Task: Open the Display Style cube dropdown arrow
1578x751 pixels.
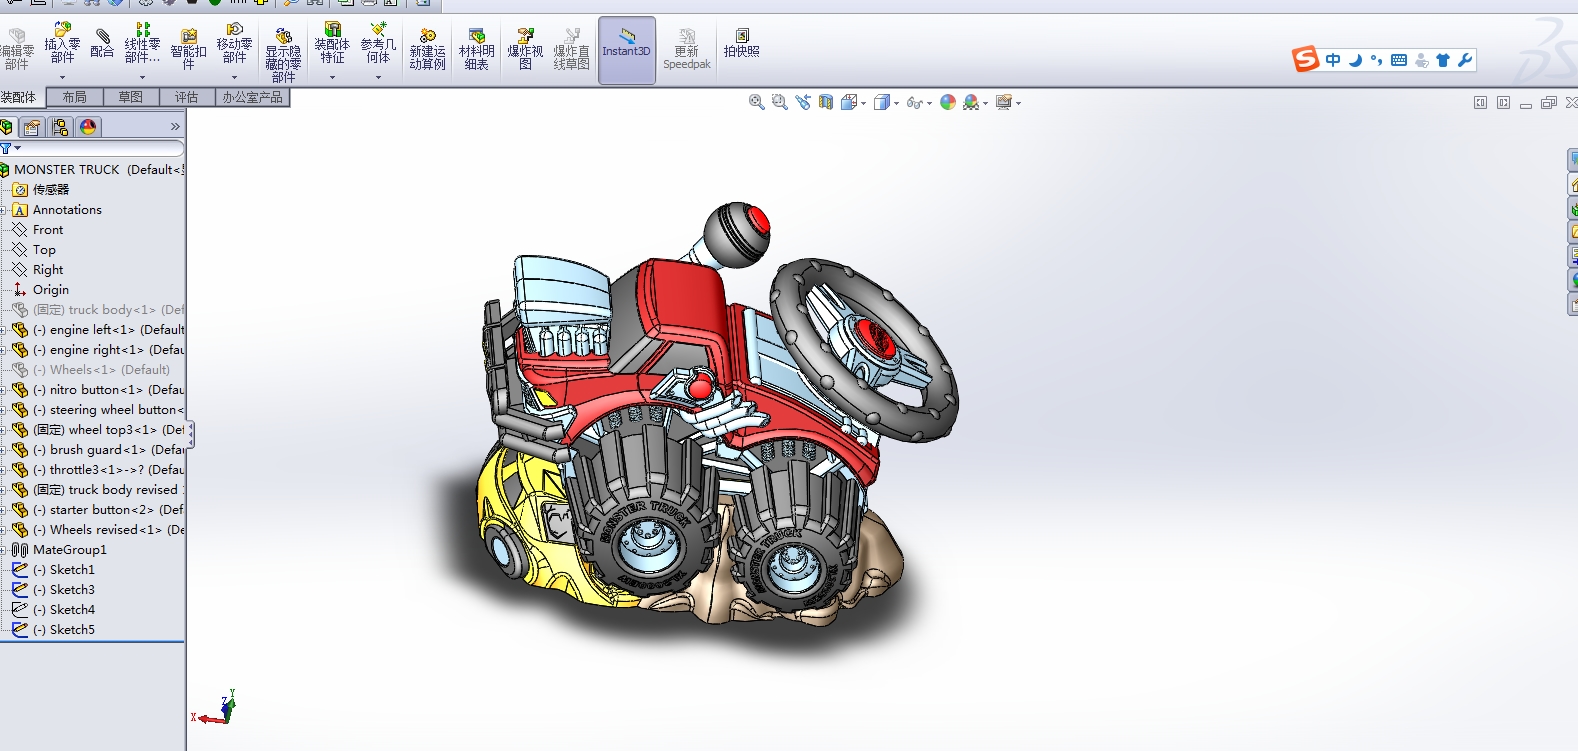Action: coord(897,103)
